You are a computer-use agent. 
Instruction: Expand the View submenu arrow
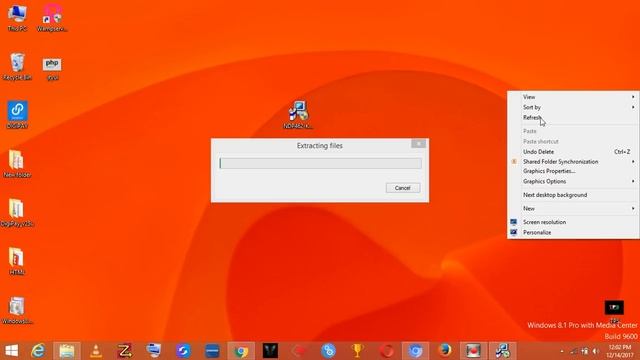[x=633, y=97]
